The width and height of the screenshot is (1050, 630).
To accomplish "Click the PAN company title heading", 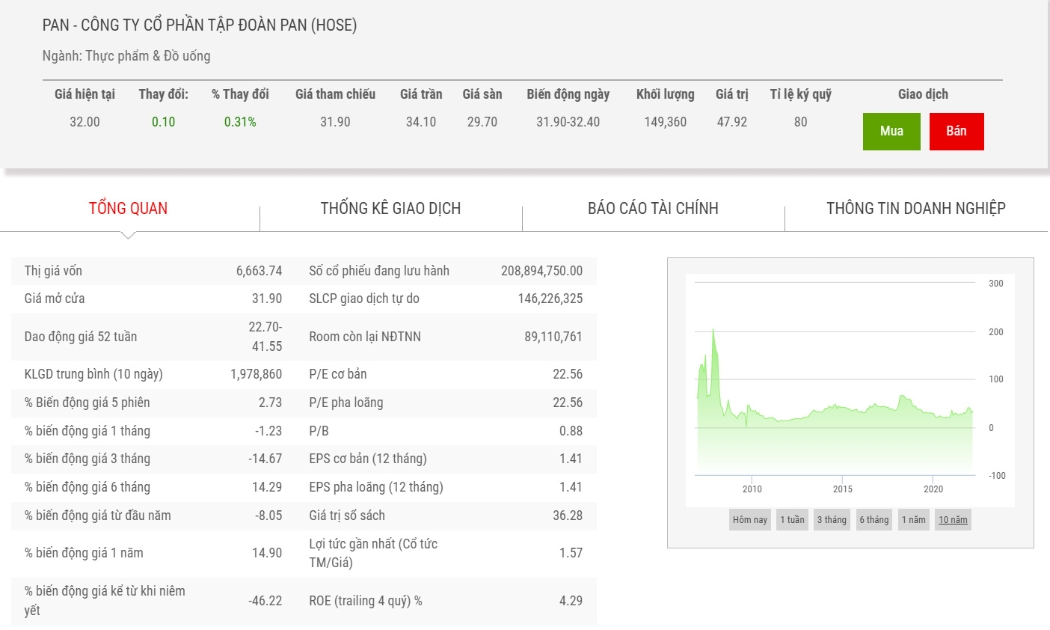I will [200, 25].
